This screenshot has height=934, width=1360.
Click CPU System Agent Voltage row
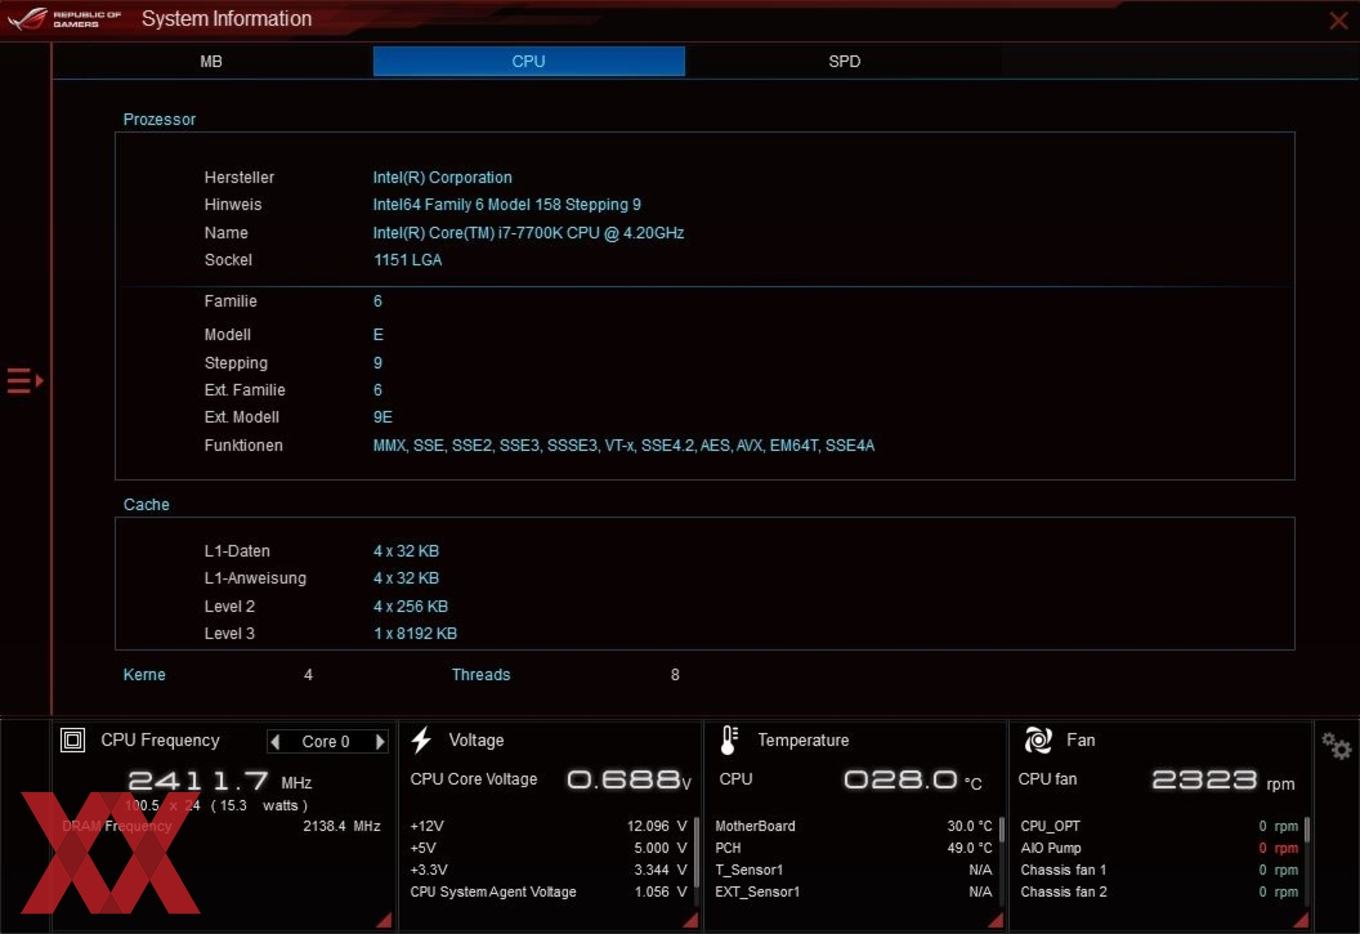coord(549,892)
